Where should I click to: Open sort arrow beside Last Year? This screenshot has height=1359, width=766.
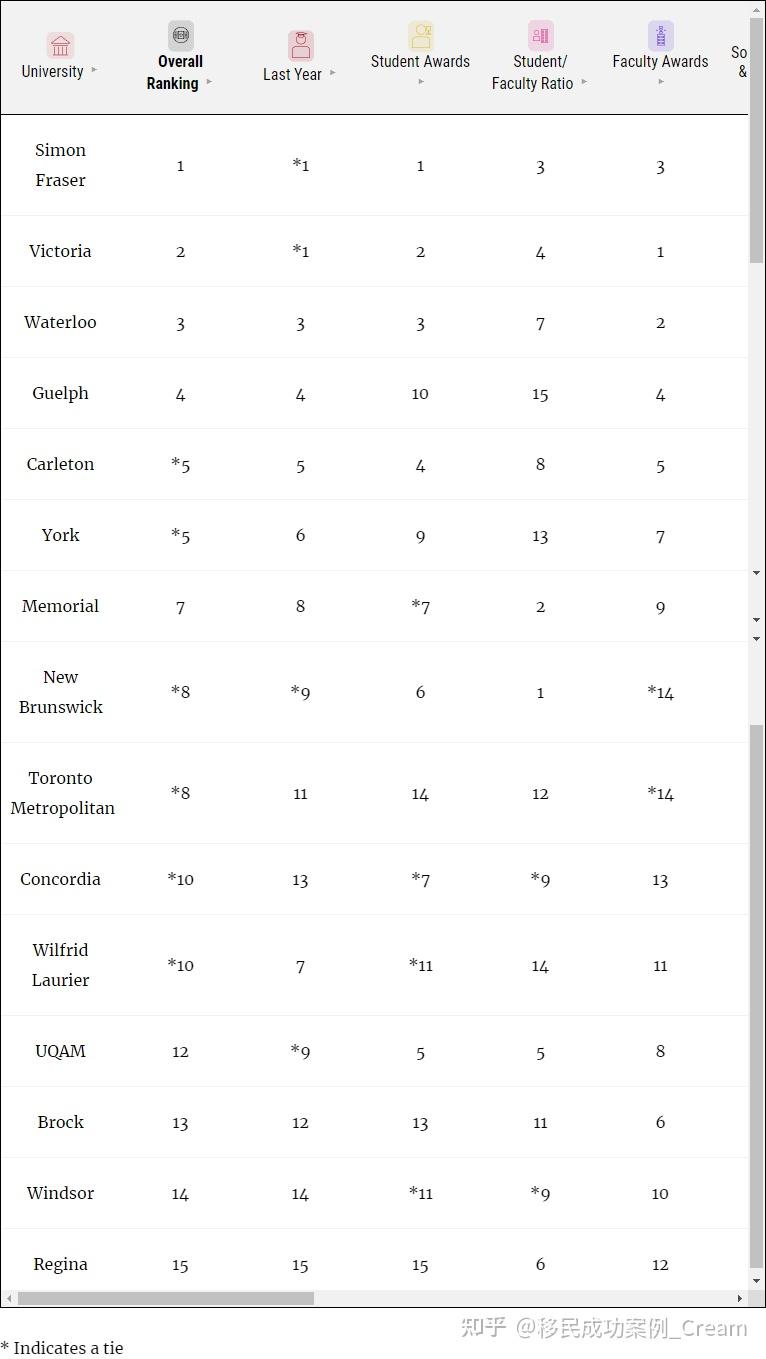pos(333,73)
